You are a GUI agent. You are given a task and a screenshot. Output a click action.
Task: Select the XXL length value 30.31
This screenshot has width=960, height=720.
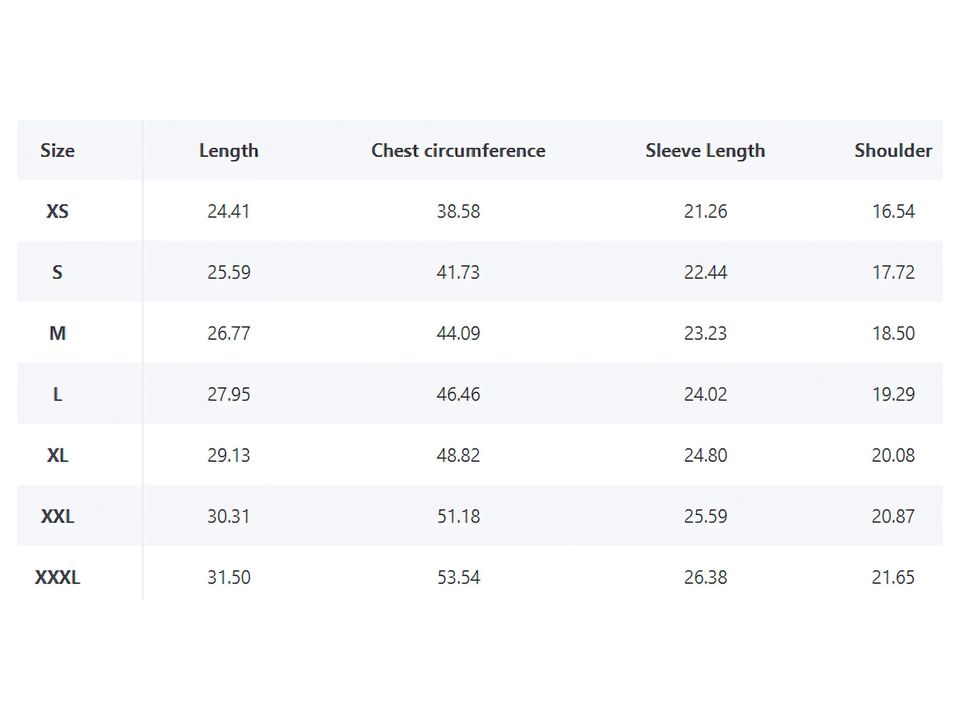pyautogui.click(x=228, y=517)
